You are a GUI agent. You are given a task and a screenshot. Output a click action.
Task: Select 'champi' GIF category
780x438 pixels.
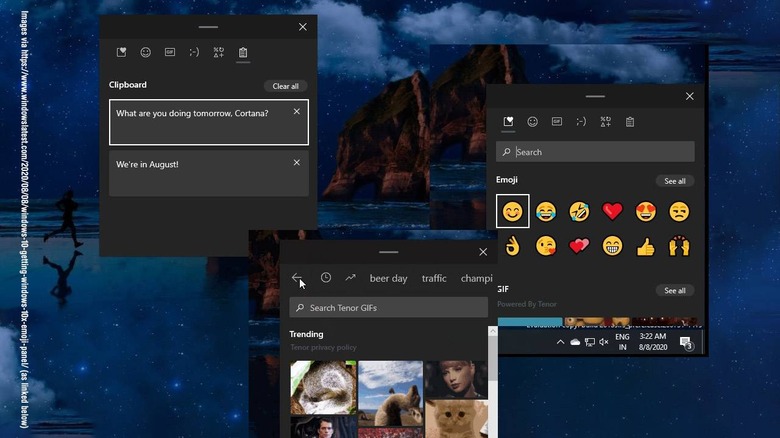[477, 278]
